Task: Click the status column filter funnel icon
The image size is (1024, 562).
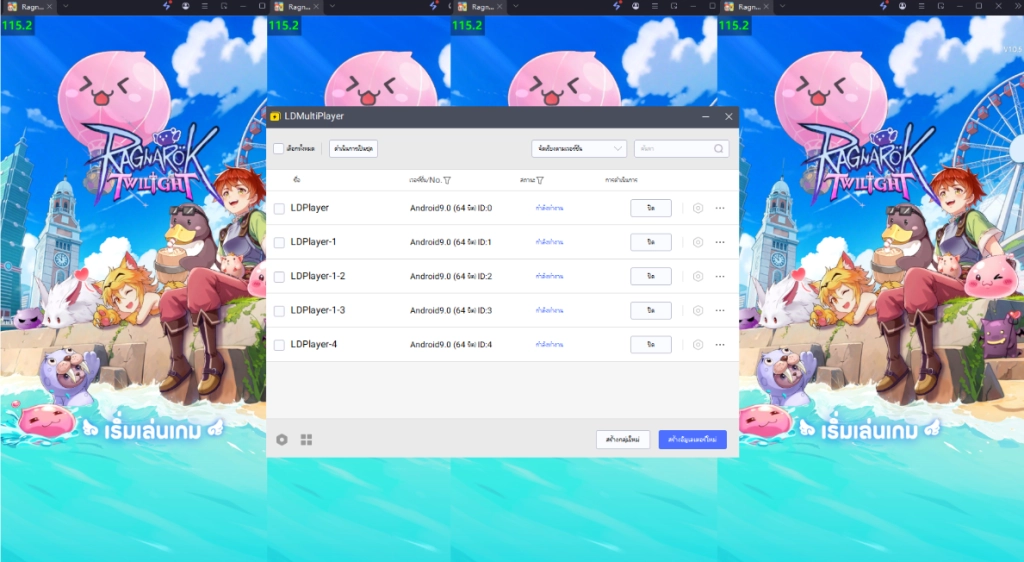Action: coord(539,180)
